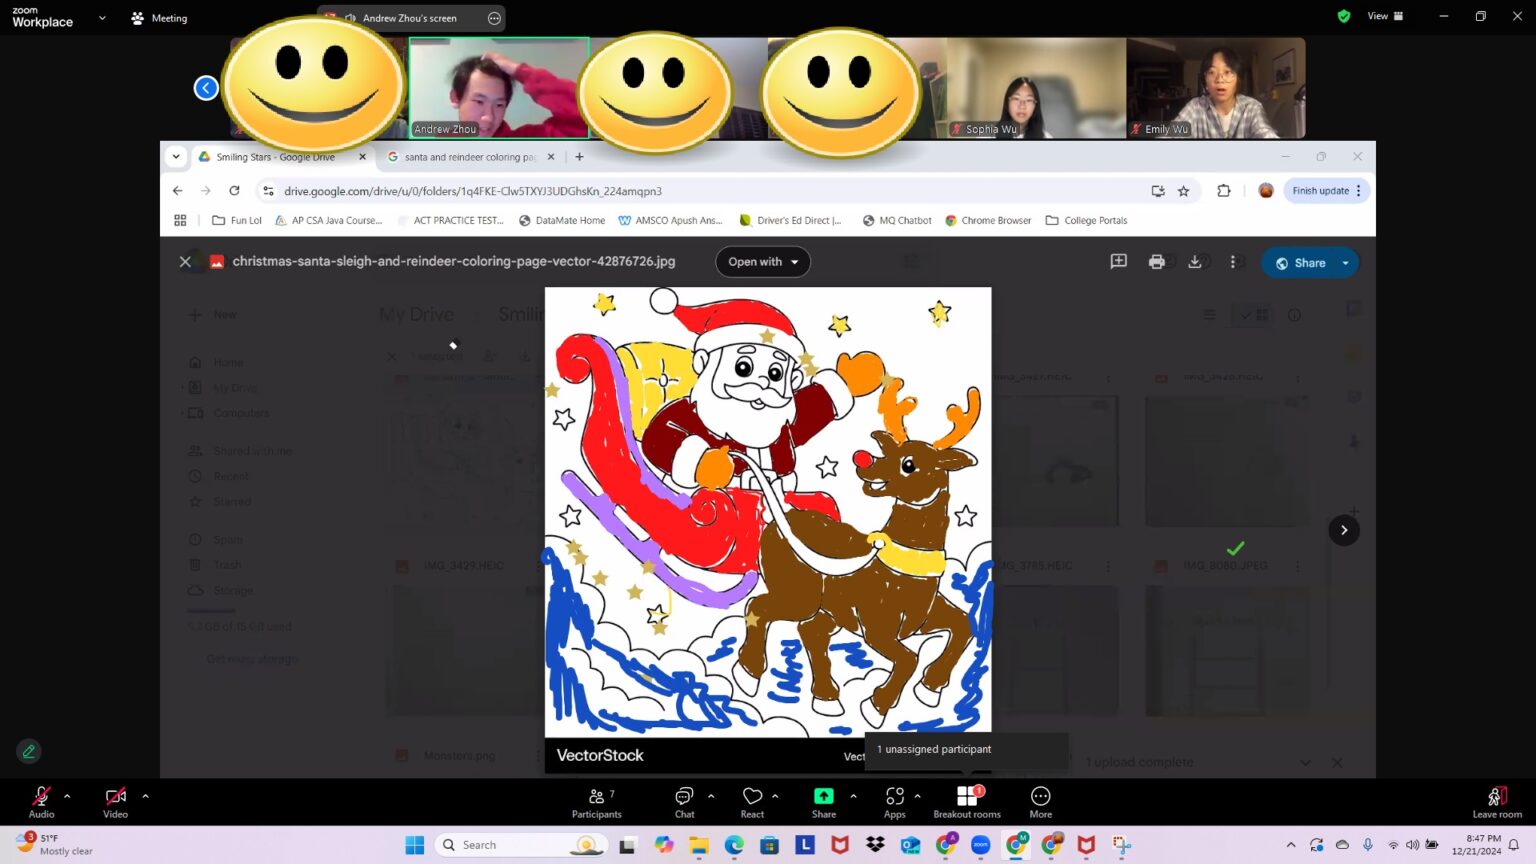
Task: Switch to Smiling Stars Google Drive tab
Action: click(276, 157)
